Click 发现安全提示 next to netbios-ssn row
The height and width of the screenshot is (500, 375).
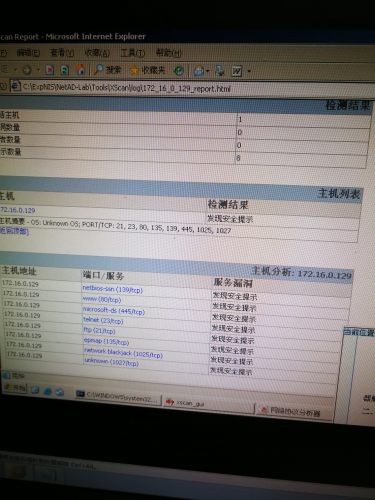pos(235,296)
